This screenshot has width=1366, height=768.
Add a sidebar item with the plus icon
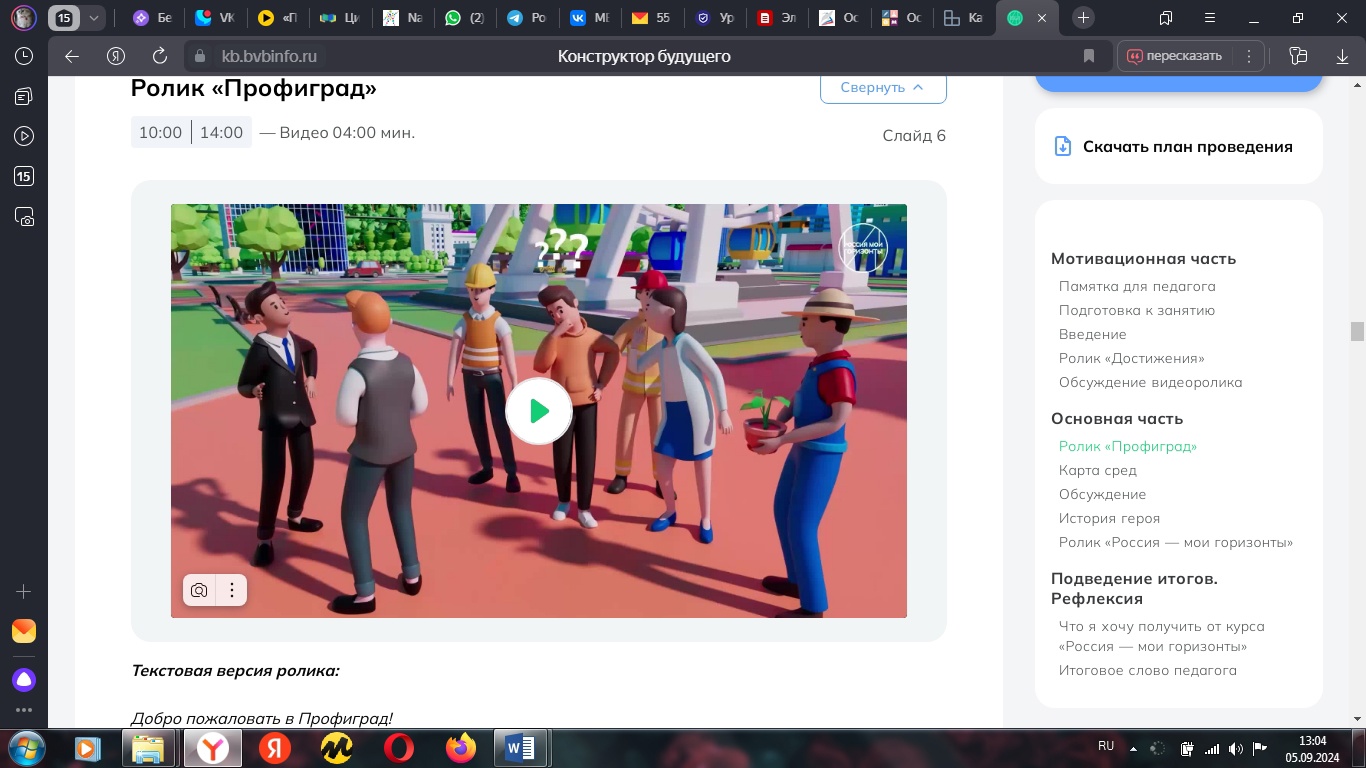coord(24,591)
